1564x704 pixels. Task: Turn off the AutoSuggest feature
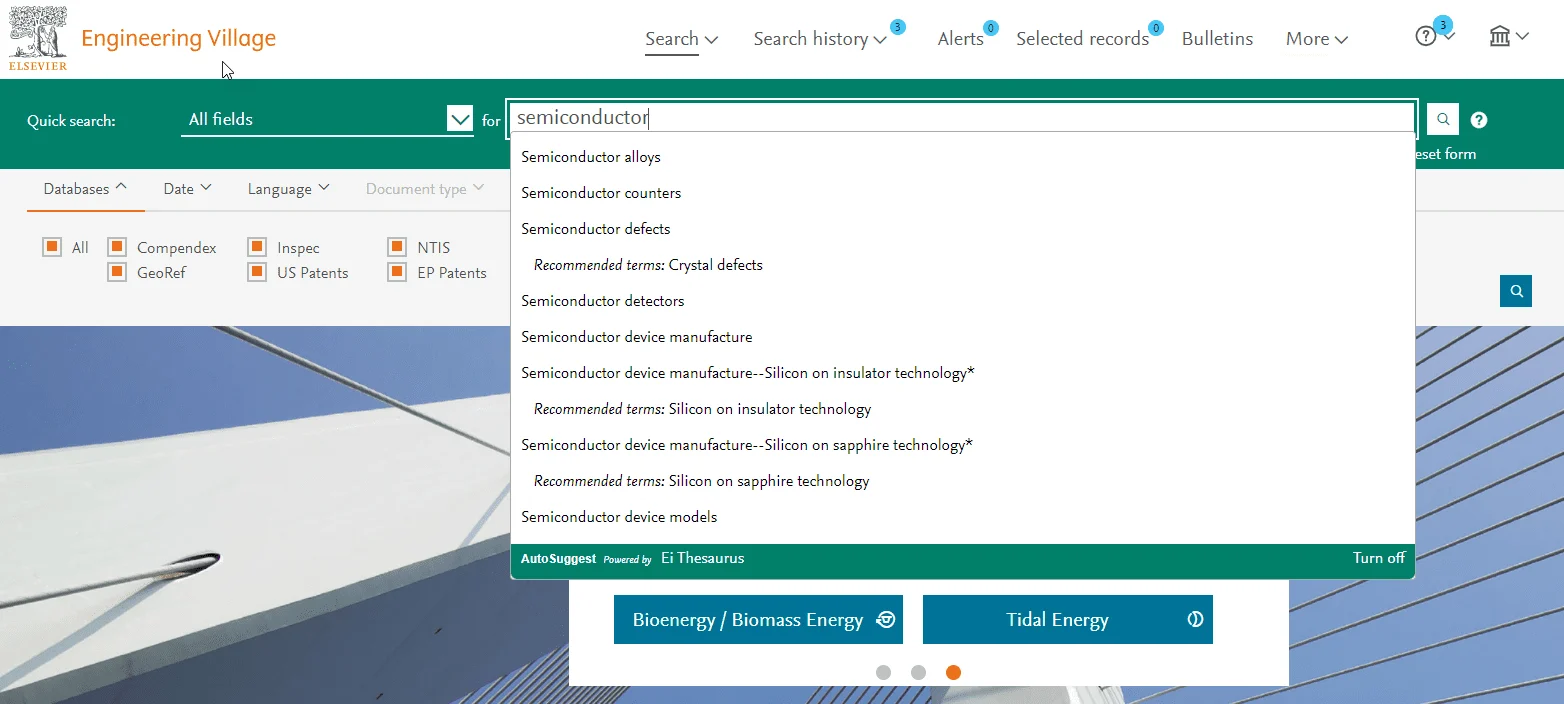coord(1378,558)
